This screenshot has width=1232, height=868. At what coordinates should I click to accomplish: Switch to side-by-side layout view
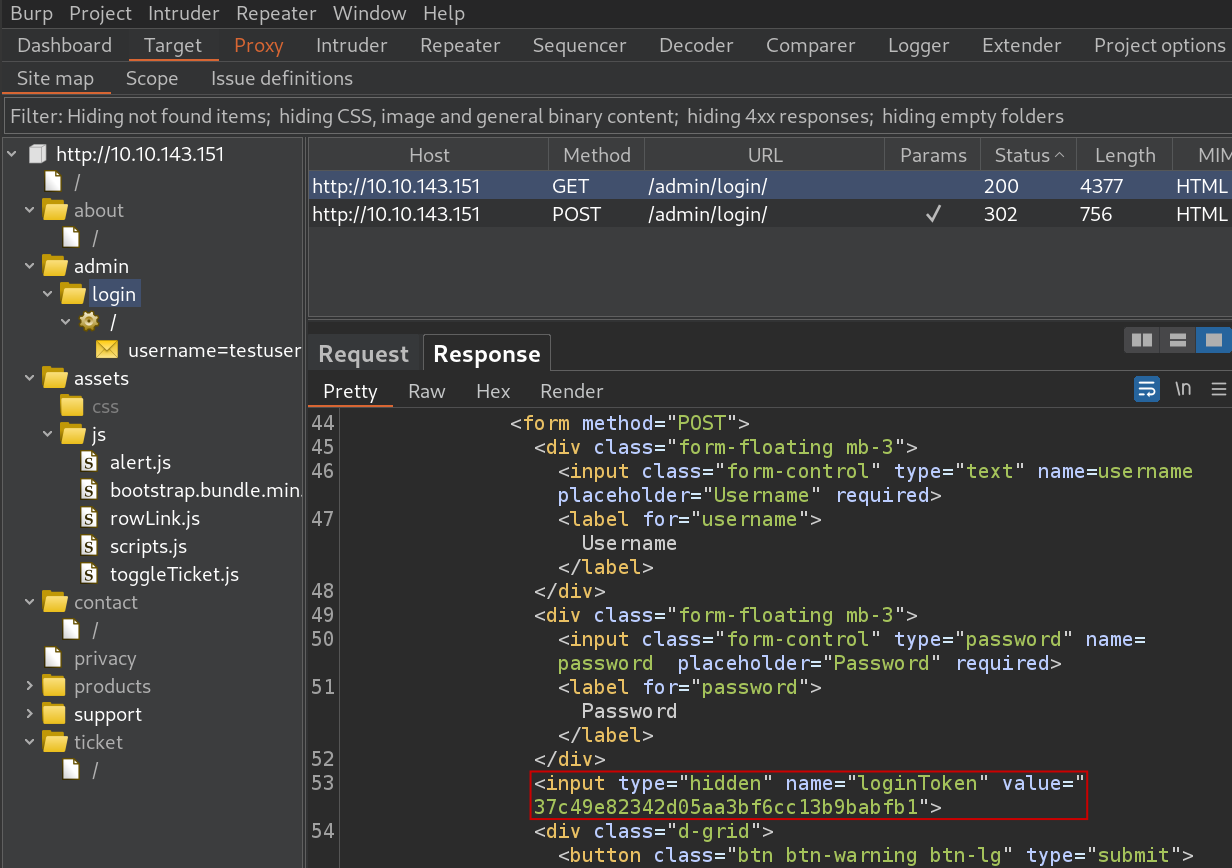tap(1142, 341)
